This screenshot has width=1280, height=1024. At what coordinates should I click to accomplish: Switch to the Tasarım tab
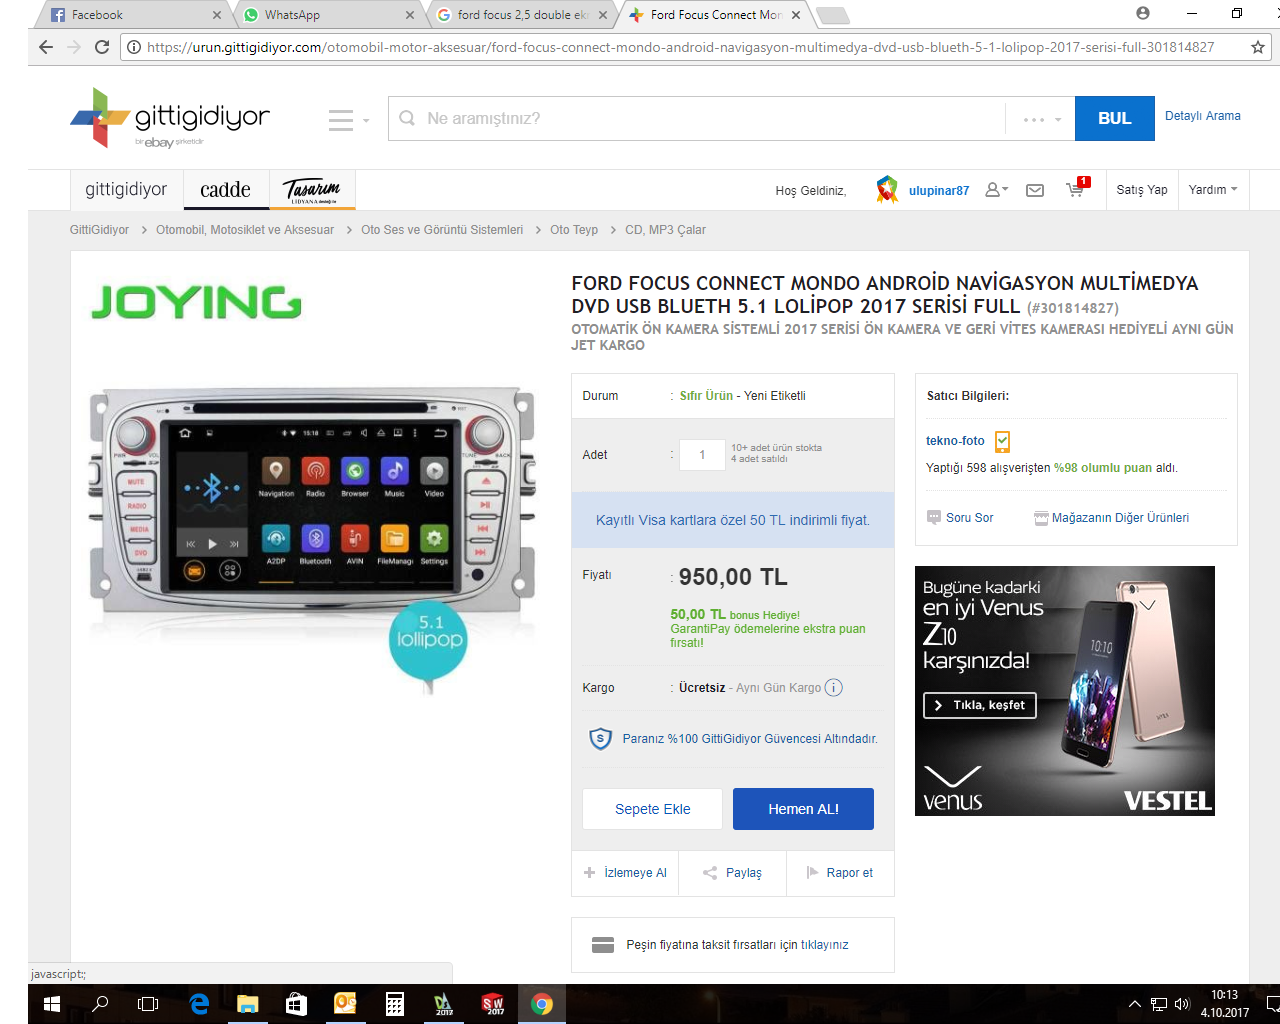click(x=312, y=189)
